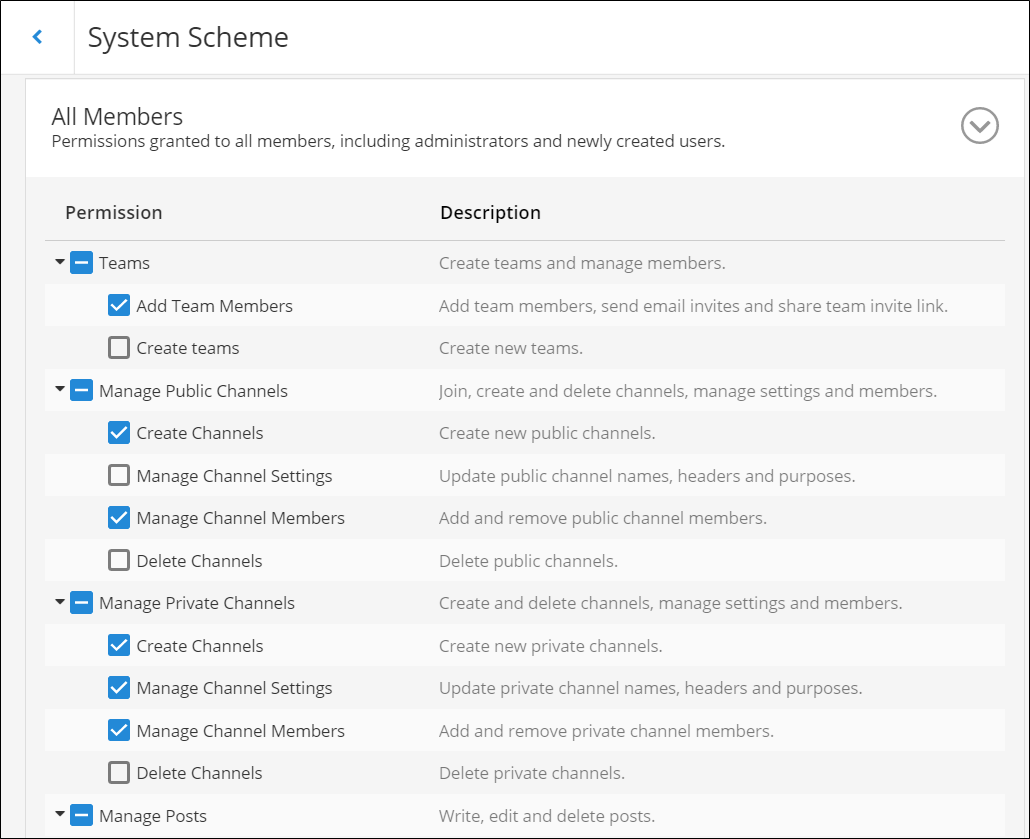Select the Manage Posts row label
The width and height of the screenshot is (1030, 839).
point(153,816)
